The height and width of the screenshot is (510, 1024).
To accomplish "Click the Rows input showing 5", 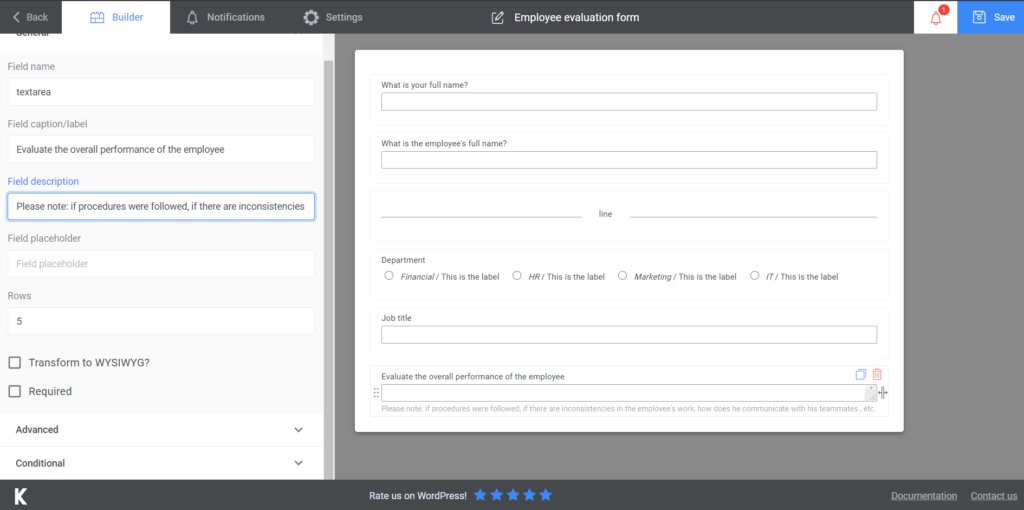I will click(161, 321).
